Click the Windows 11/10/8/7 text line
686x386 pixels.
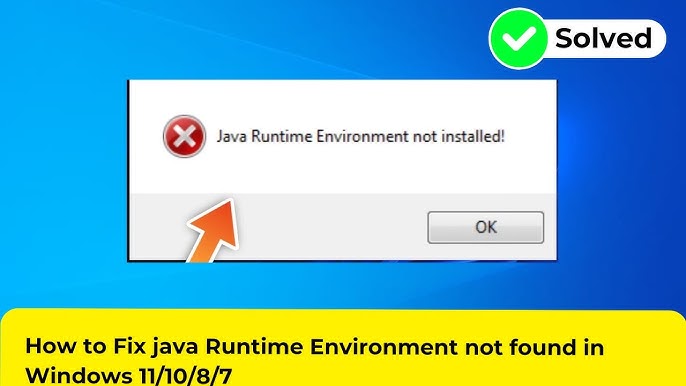coord(129,375)
